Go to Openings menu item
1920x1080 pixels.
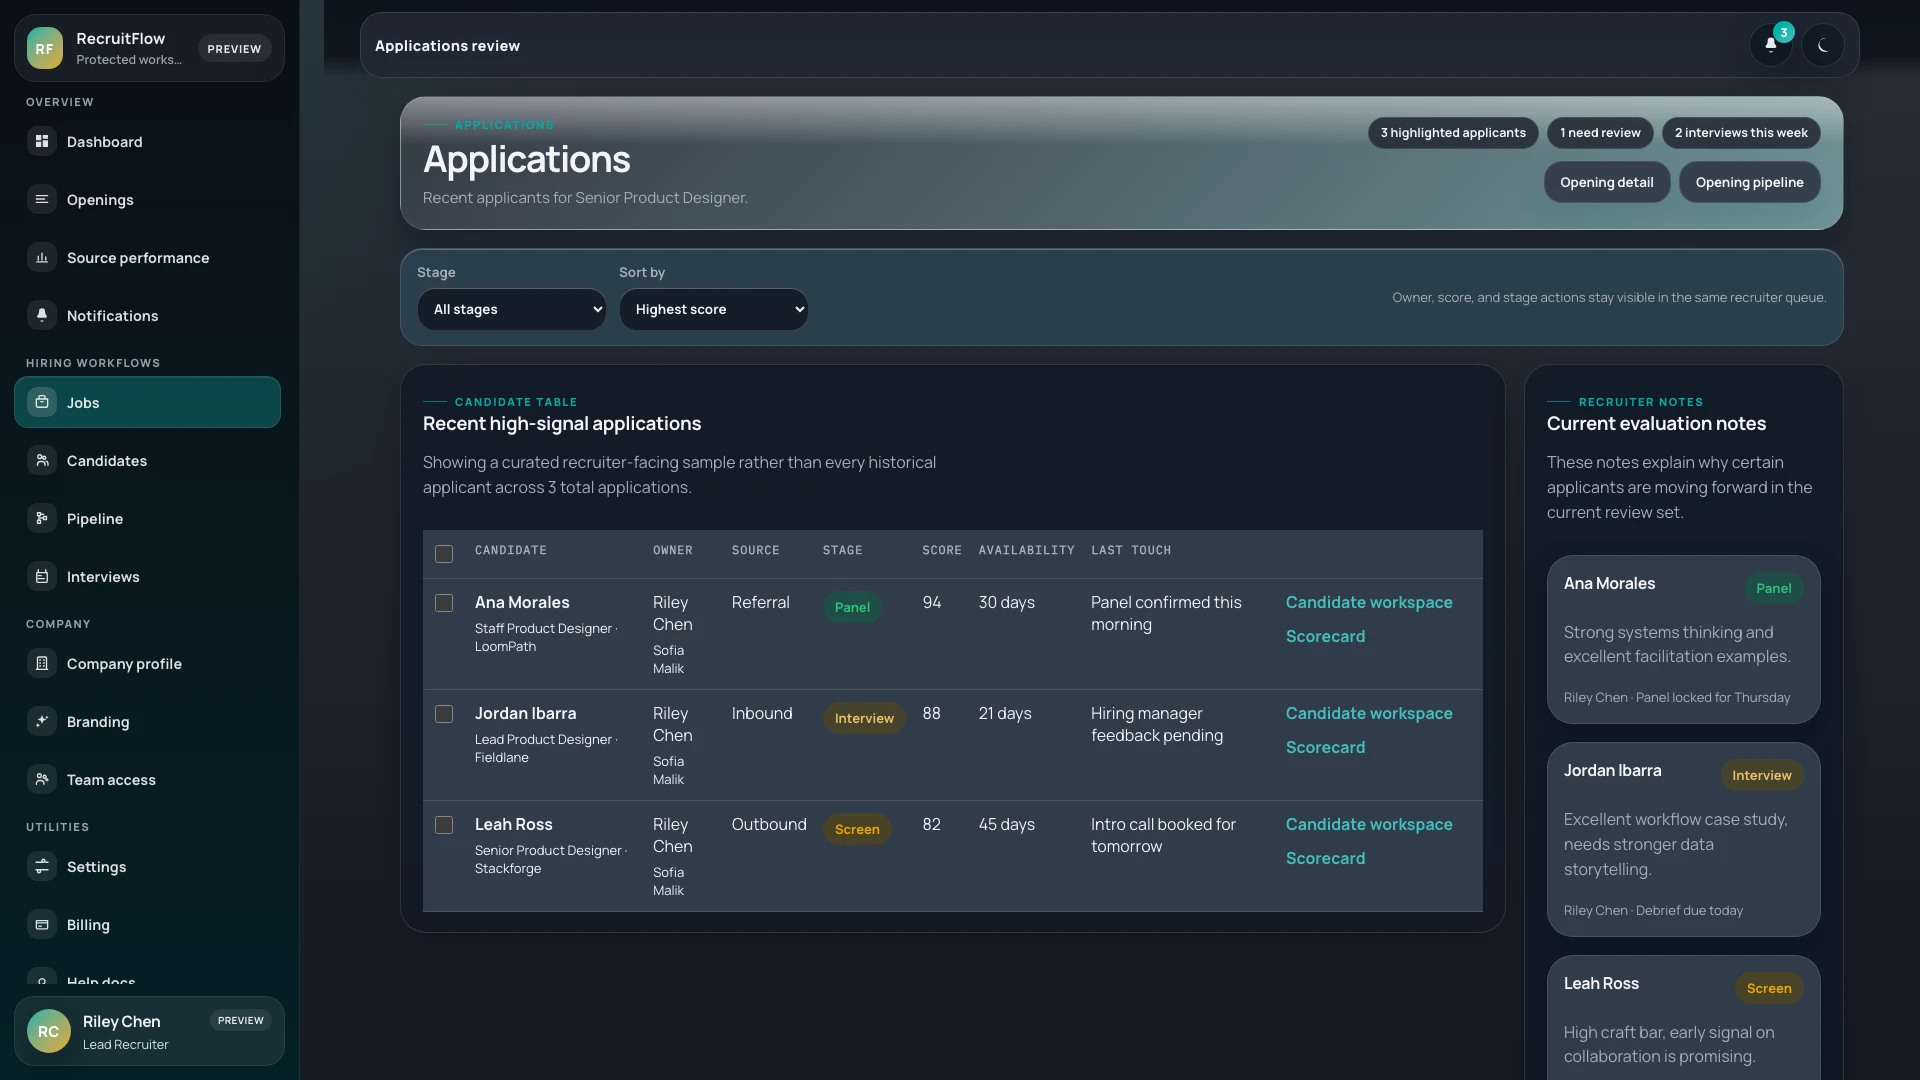147,200
